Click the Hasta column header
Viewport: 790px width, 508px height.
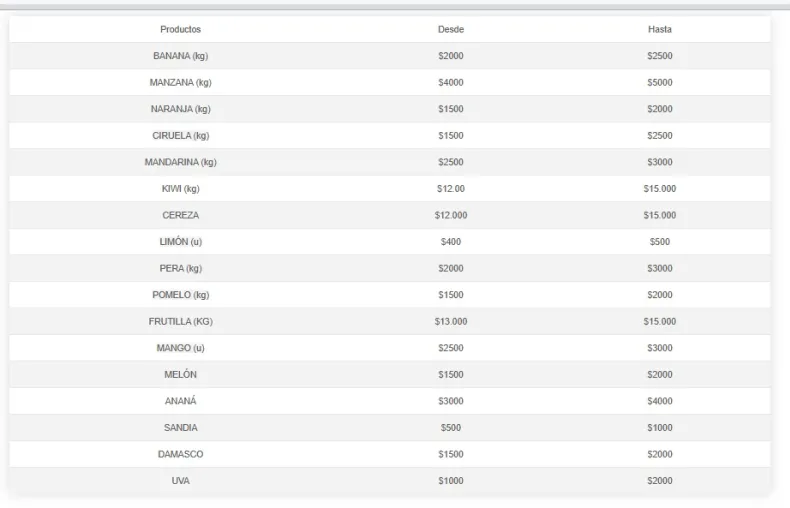click(x=660, y=29)
